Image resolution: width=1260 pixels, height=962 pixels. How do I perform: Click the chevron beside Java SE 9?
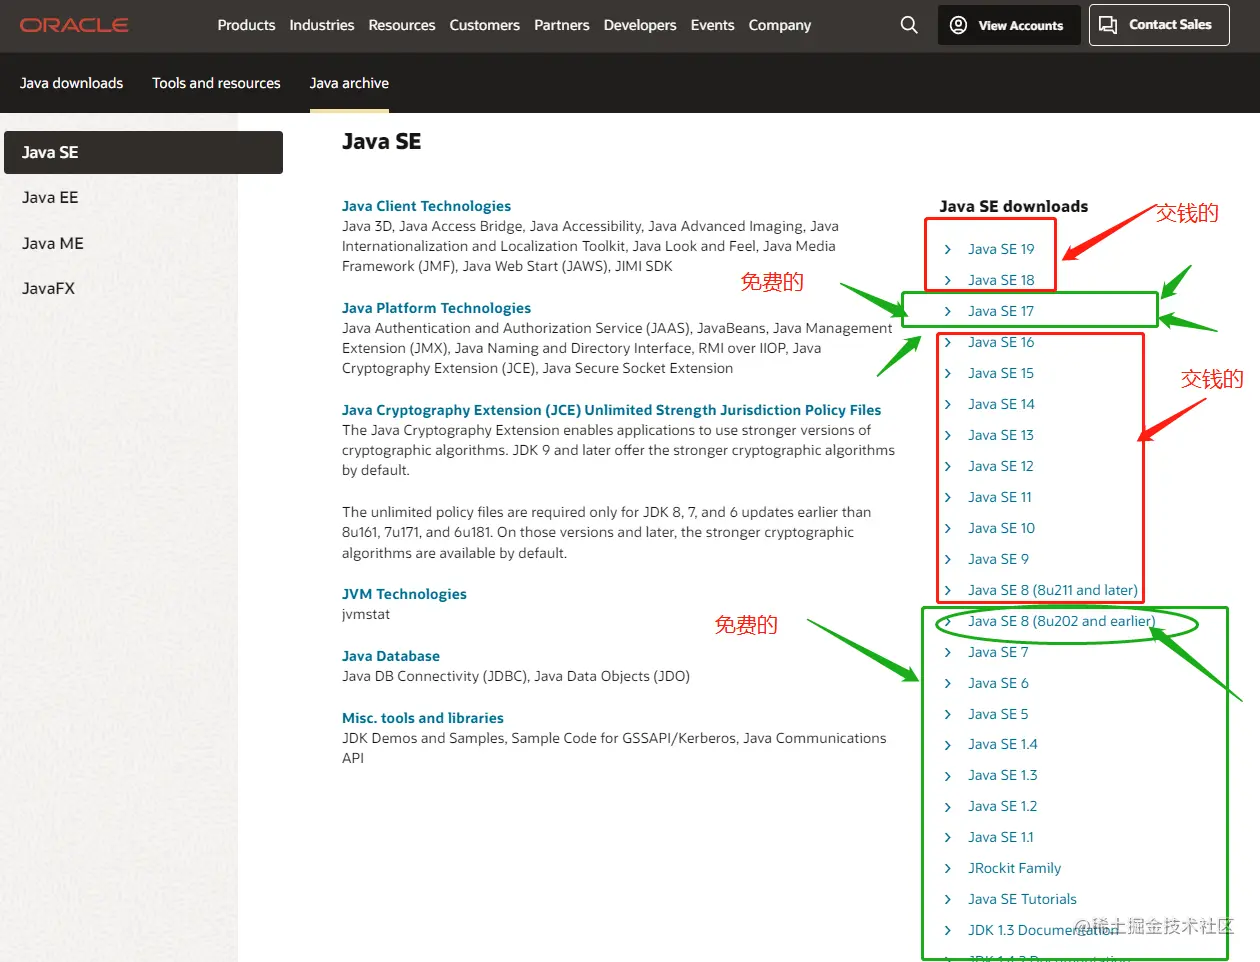tap(948, 560)
